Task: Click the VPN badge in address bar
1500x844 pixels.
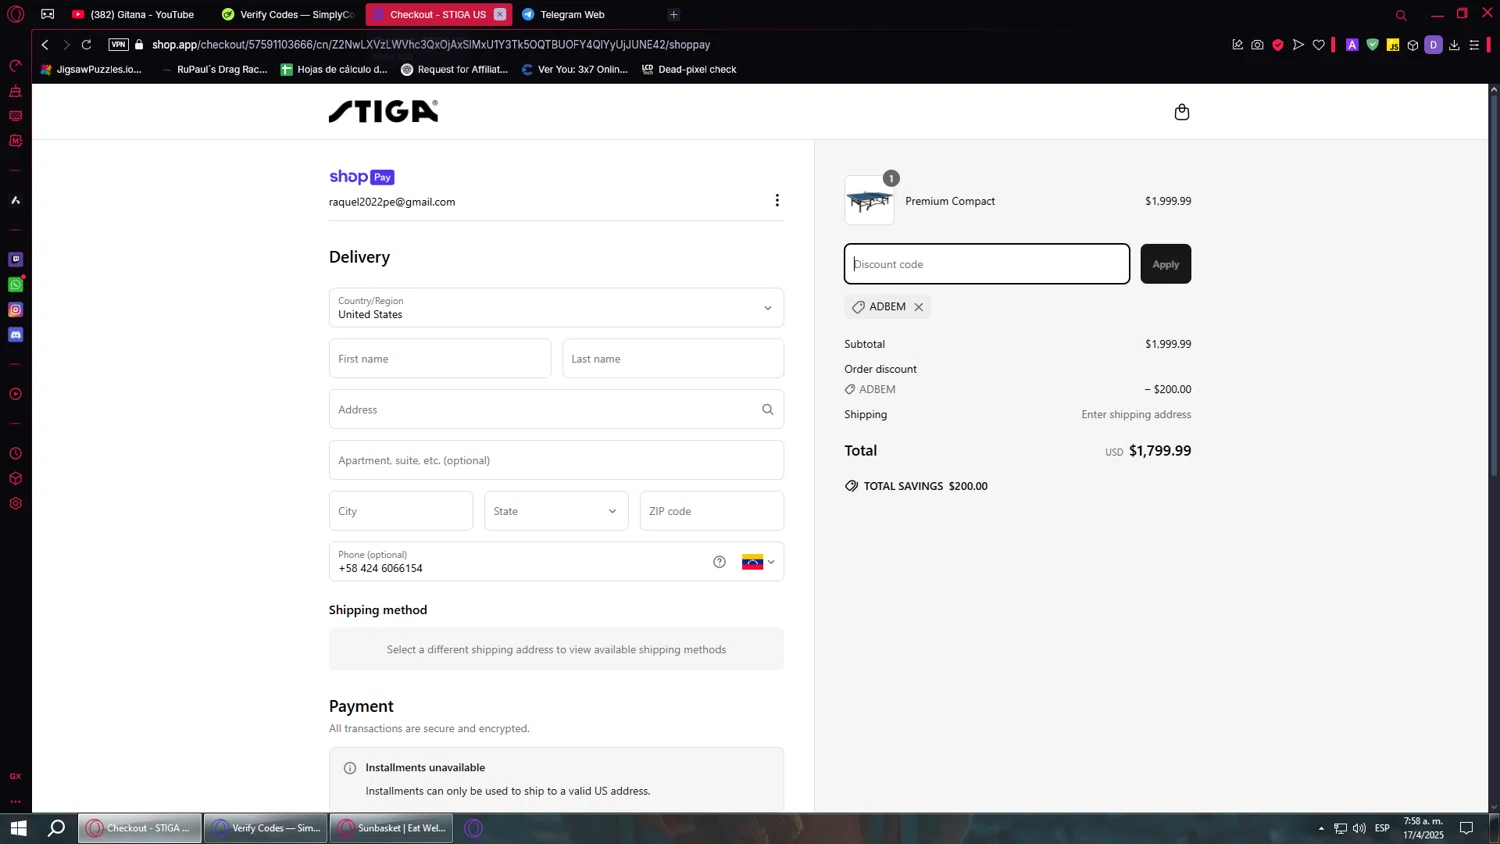Action: coord(118,45)
